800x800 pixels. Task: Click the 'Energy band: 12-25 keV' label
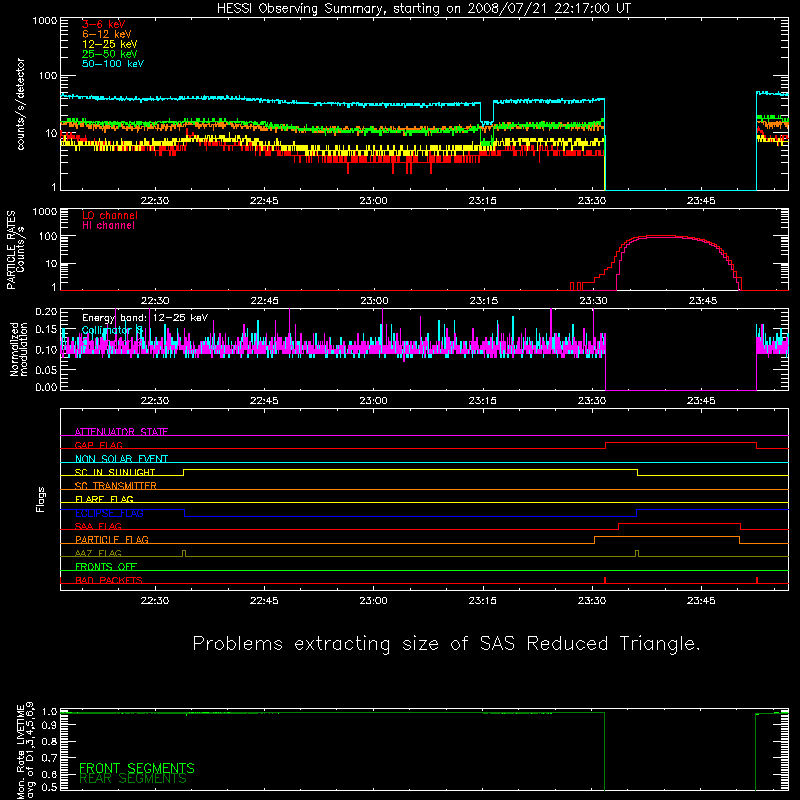(x=145, y=318)
